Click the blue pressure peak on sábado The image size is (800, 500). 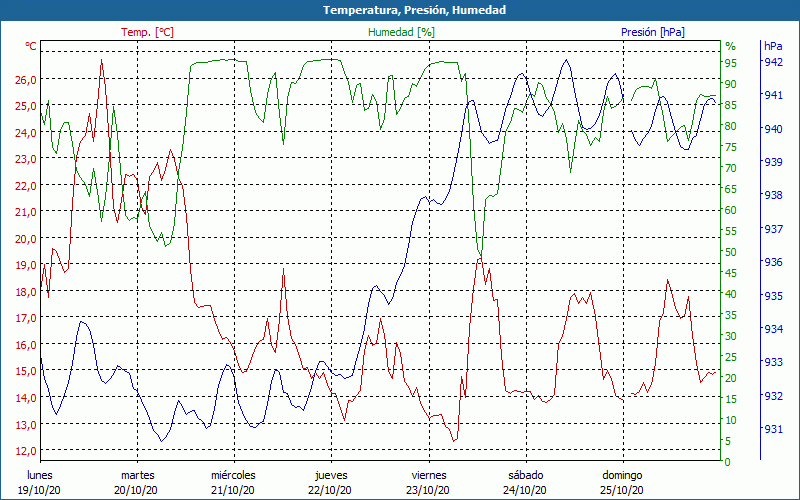pos(566,60)
